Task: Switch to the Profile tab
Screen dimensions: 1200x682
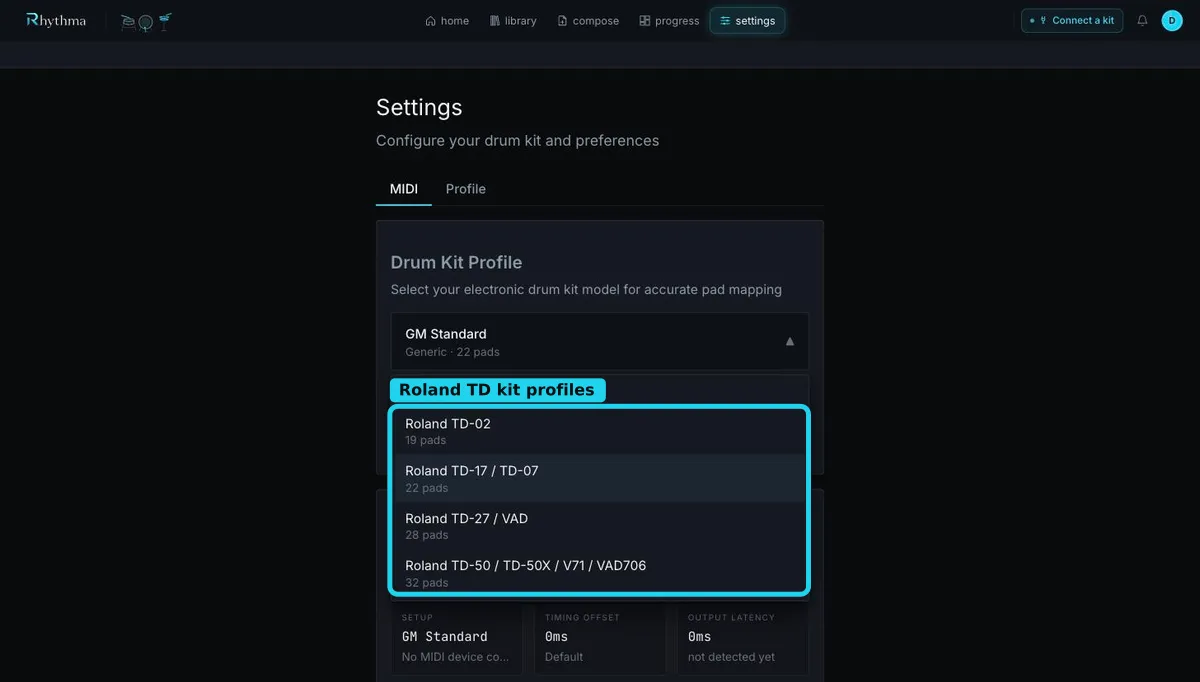Action: 466,189
